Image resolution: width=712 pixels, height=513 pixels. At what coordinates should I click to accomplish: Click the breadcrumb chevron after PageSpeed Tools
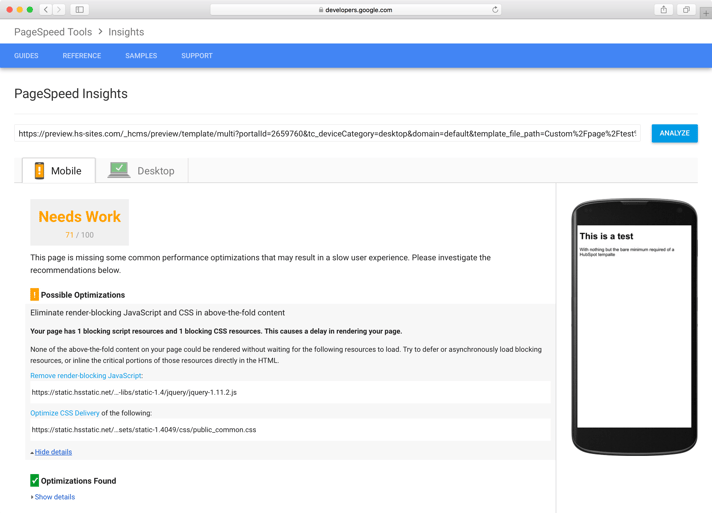[100, 32]
